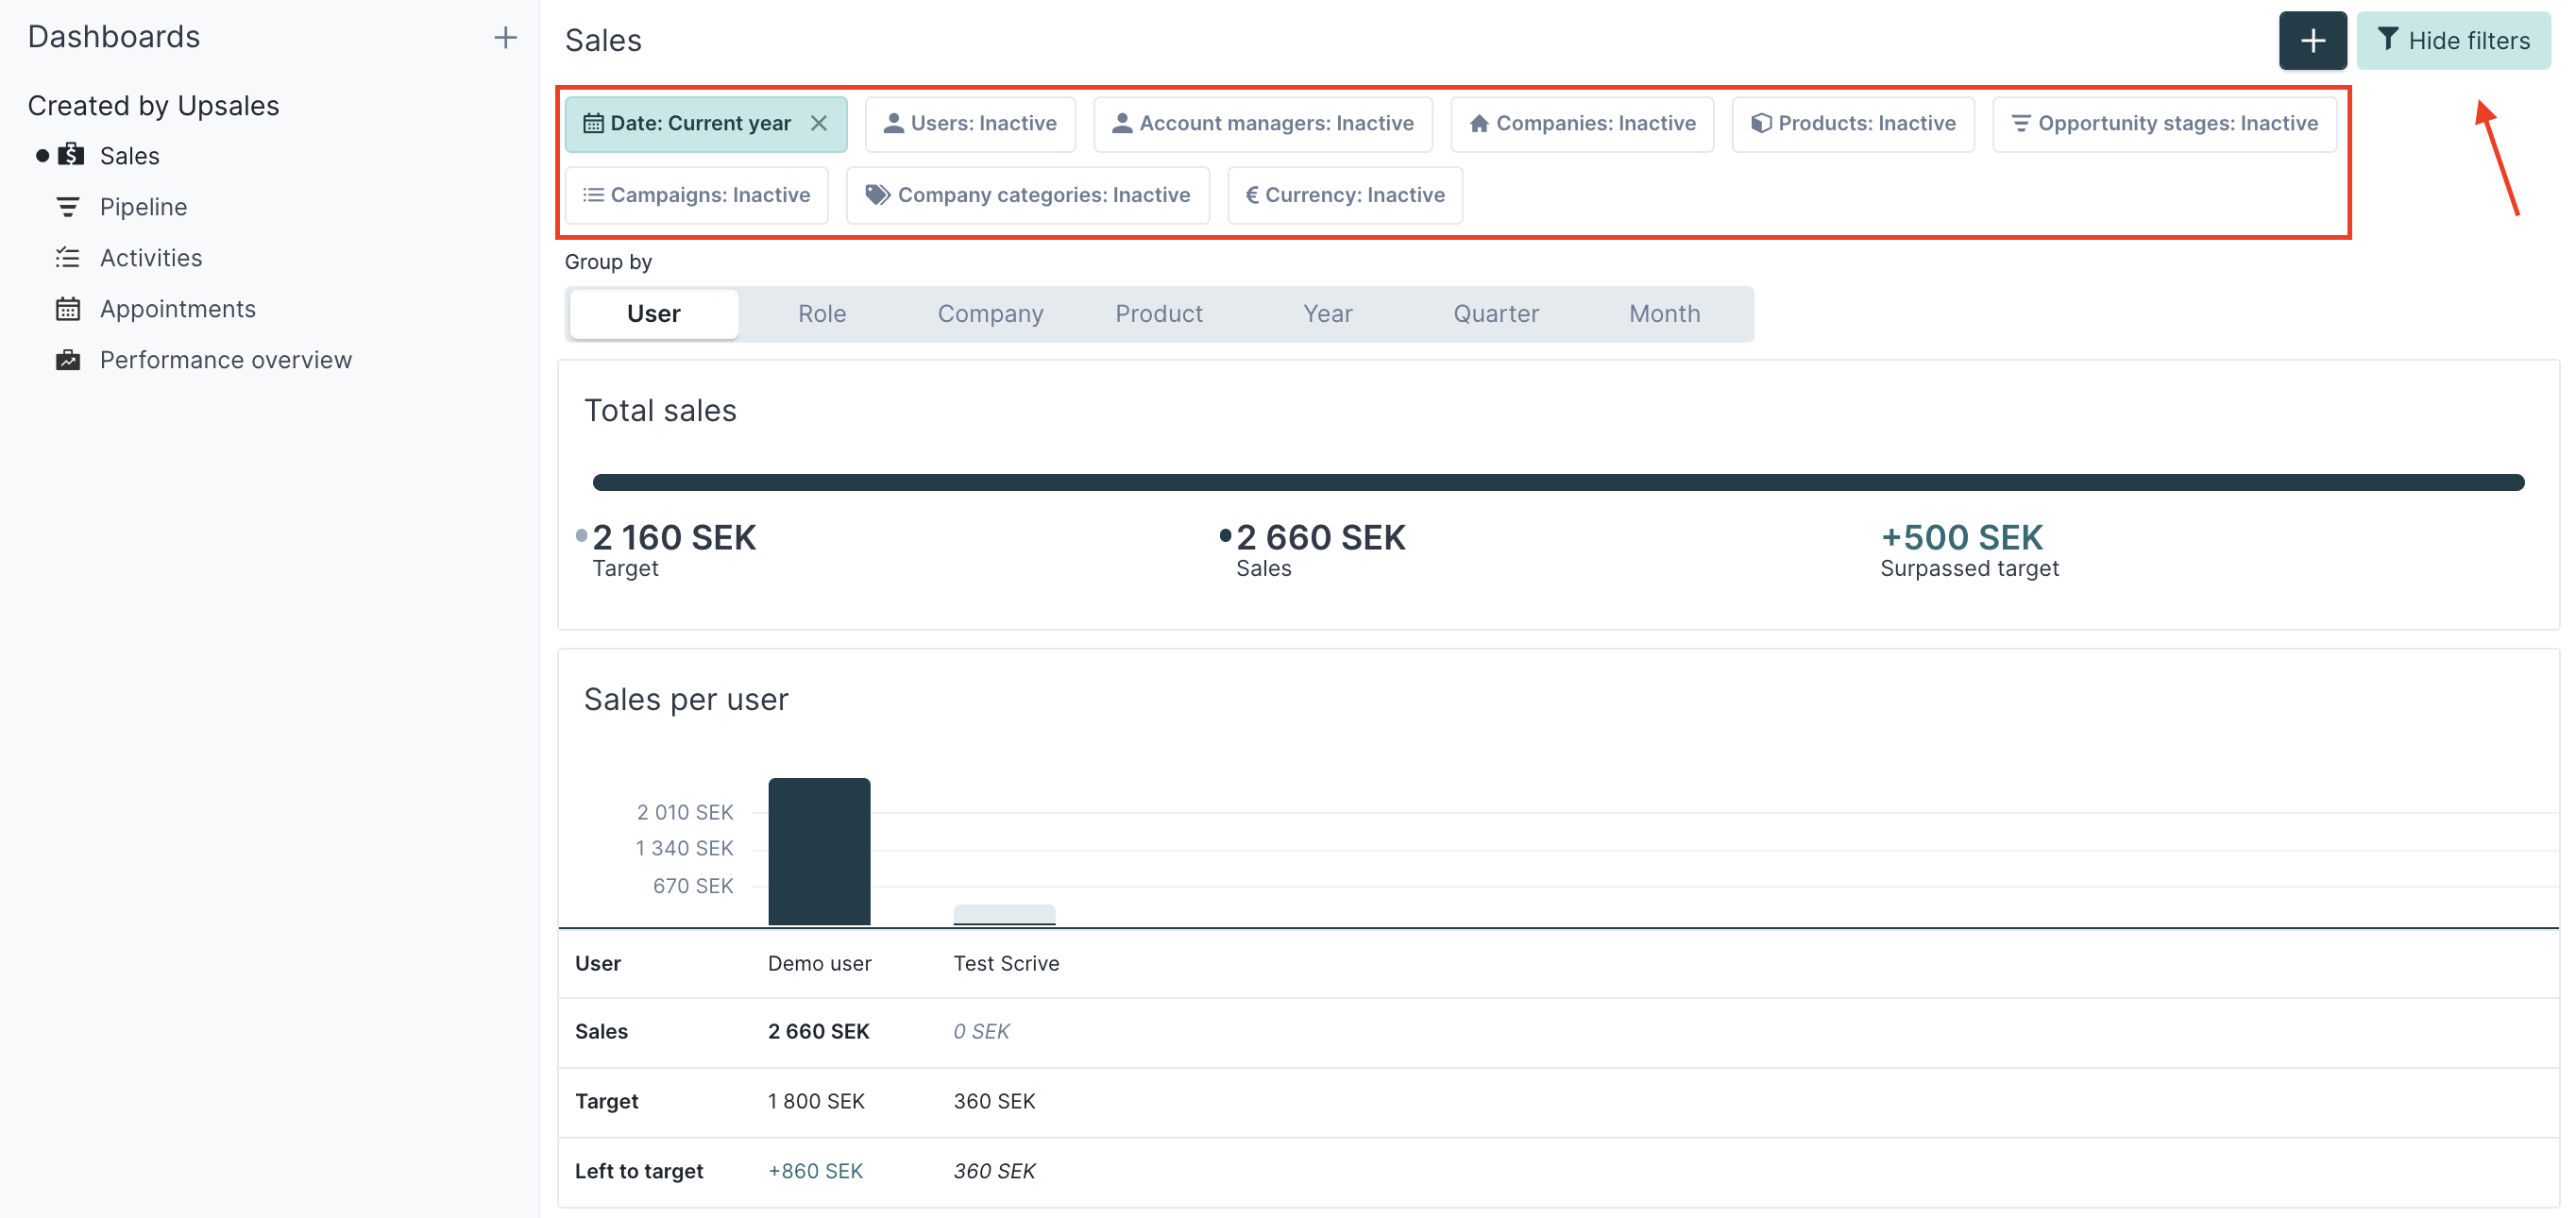
Task: Click the Sales briefcase icon in sidebar
Action: [71, 155]
